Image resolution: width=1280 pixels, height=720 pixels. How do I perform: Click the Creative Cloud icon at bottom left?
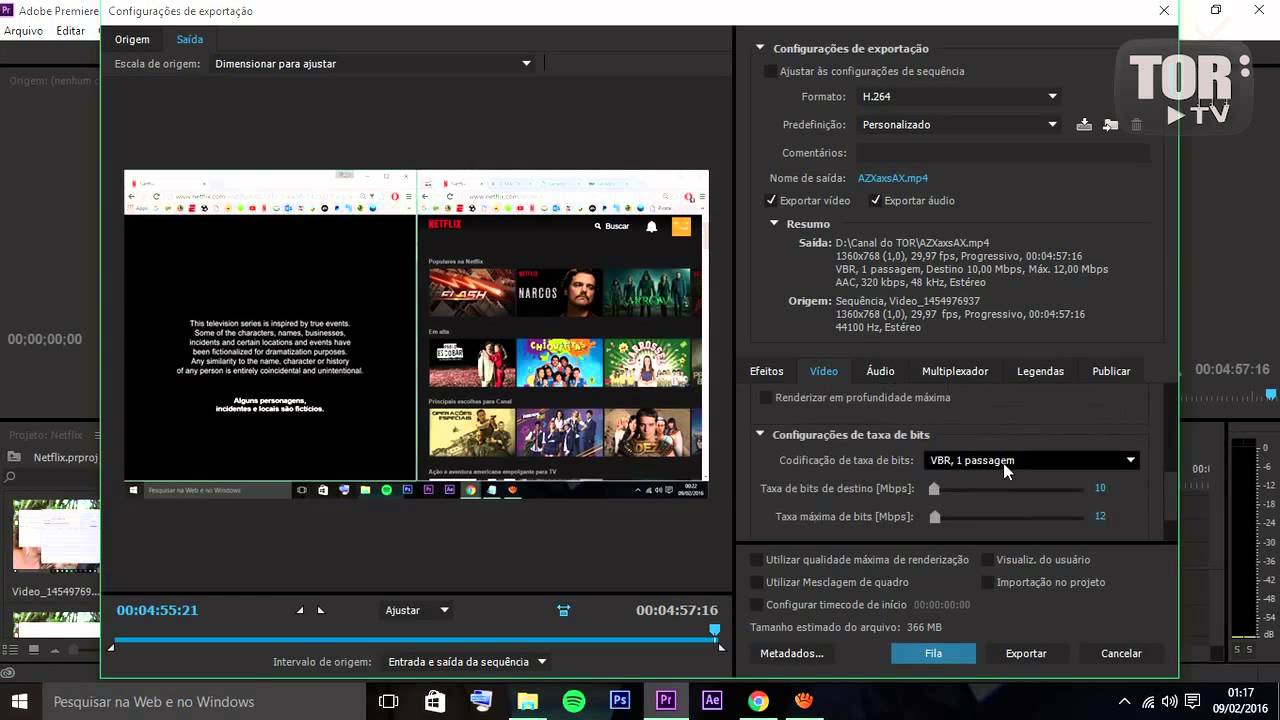point(7,673)
